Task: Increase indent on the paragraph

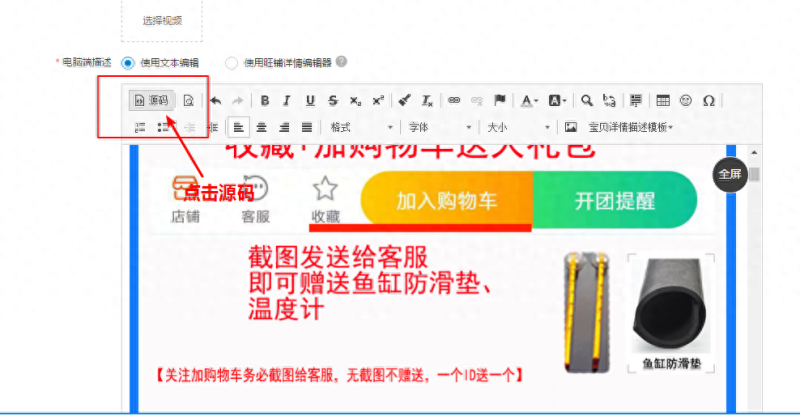Action: coord(213,128)
